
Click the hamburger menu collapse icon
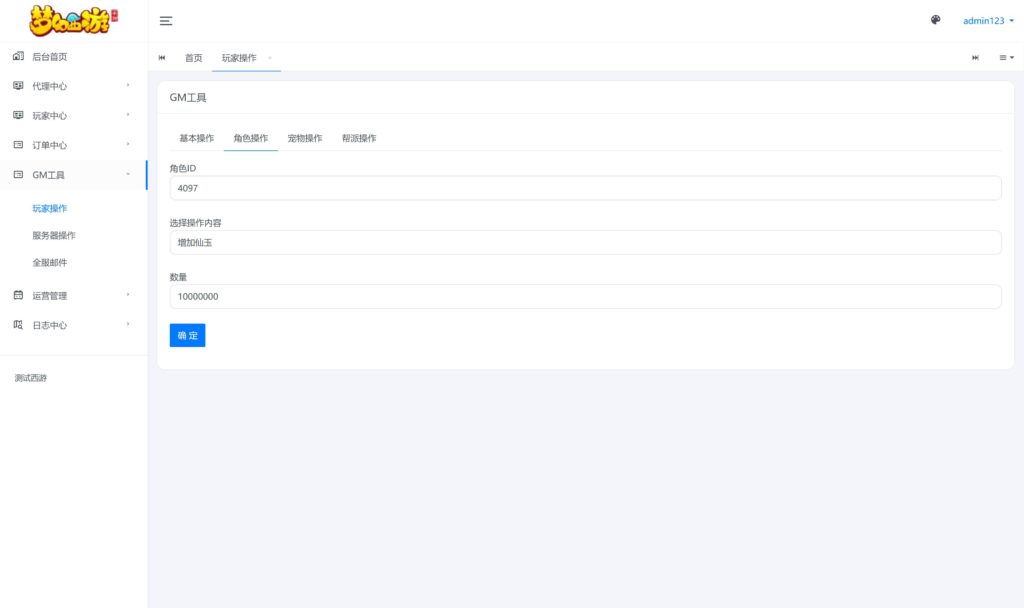[166, 20]
